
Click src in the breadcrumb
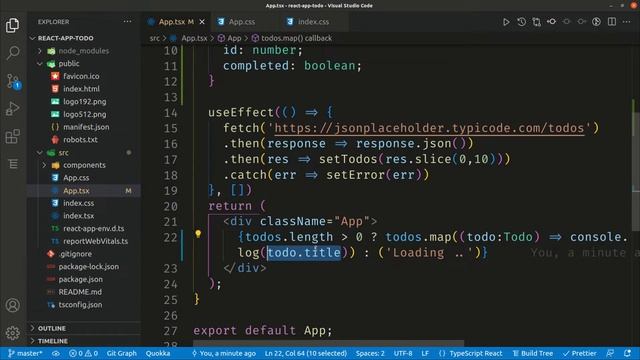click(x=155, y=38)
